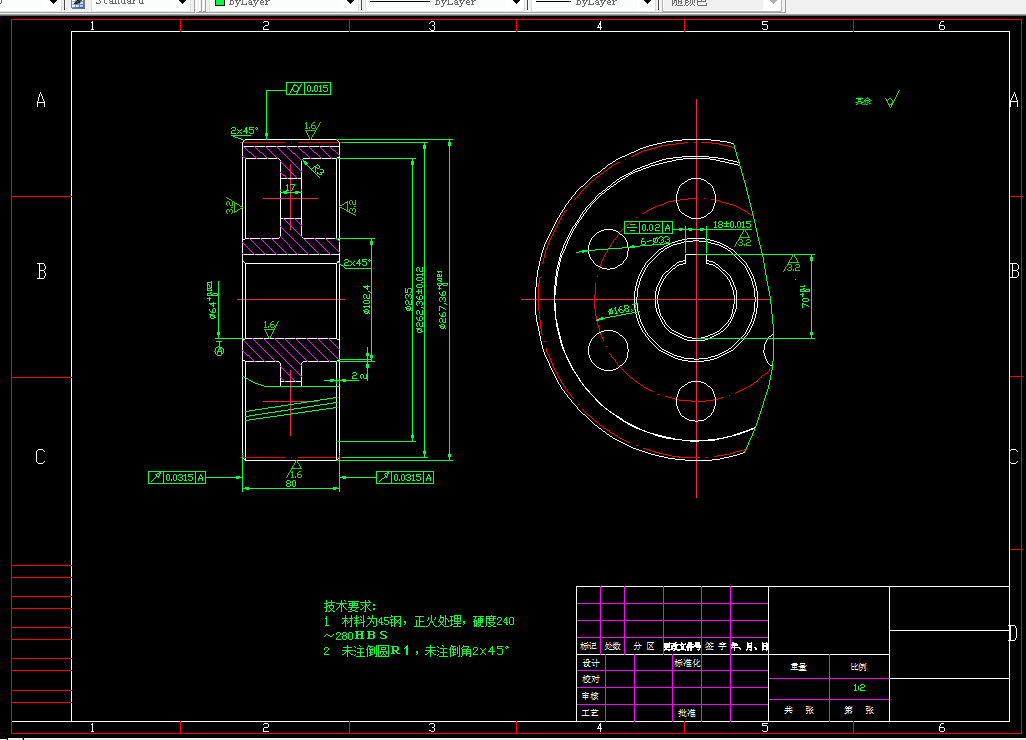Select zone number 6 on bottom border

942,728
